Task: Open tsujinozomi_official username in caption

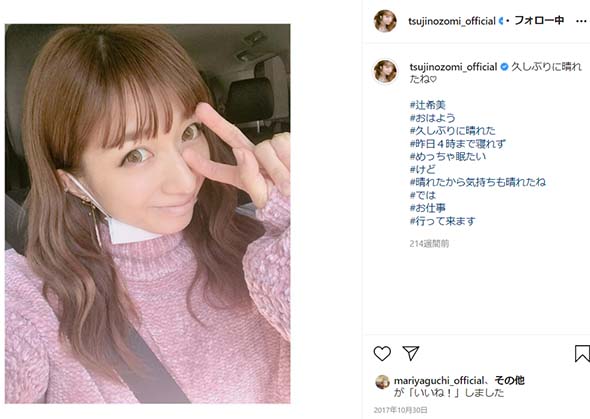Action: pos(453,67)
